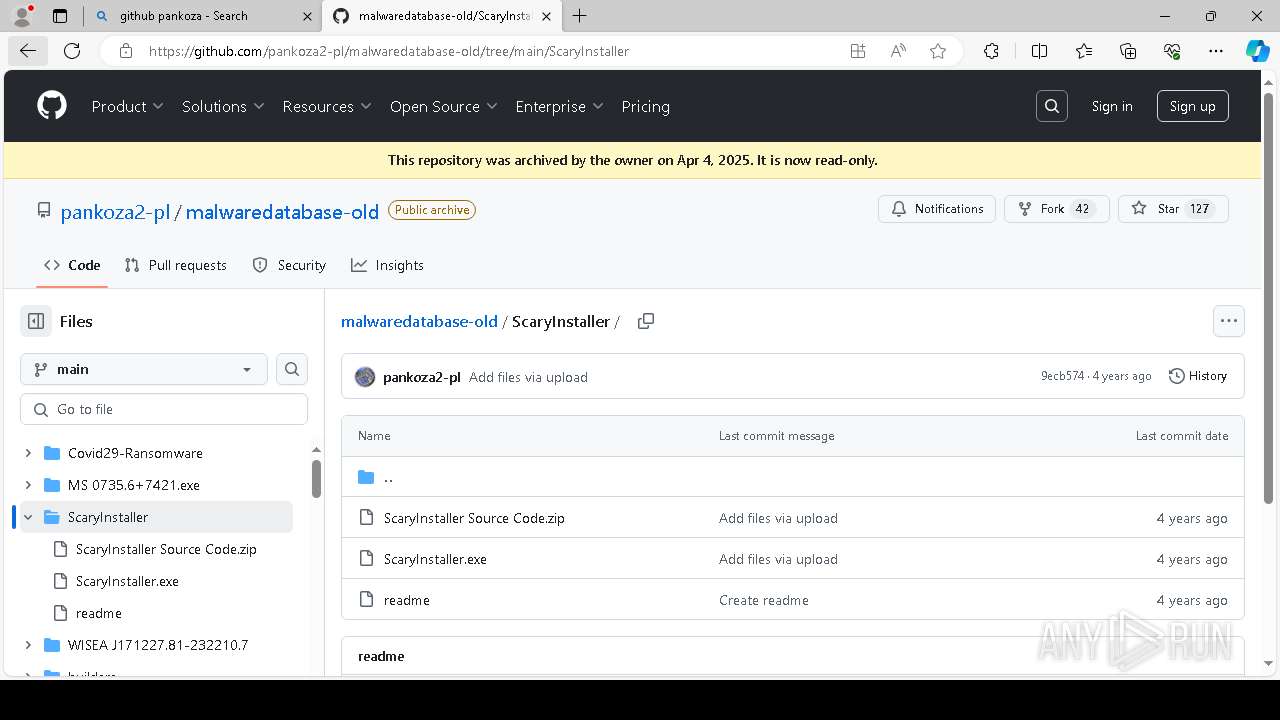Open the main branch selector dropdown

pyautogui.click(x=144, y=369)
